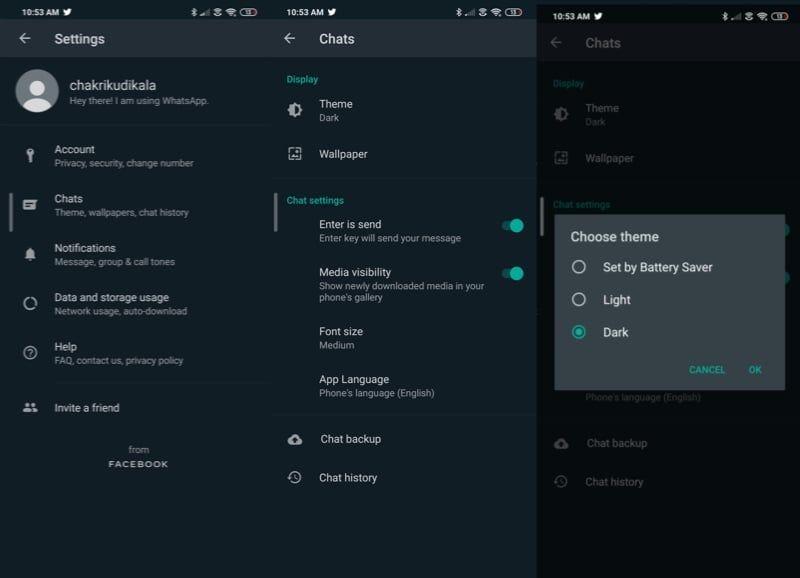Screen dimensions: 800x578
Task: Tap the Help question mark icon
Action: click(30, 353)
